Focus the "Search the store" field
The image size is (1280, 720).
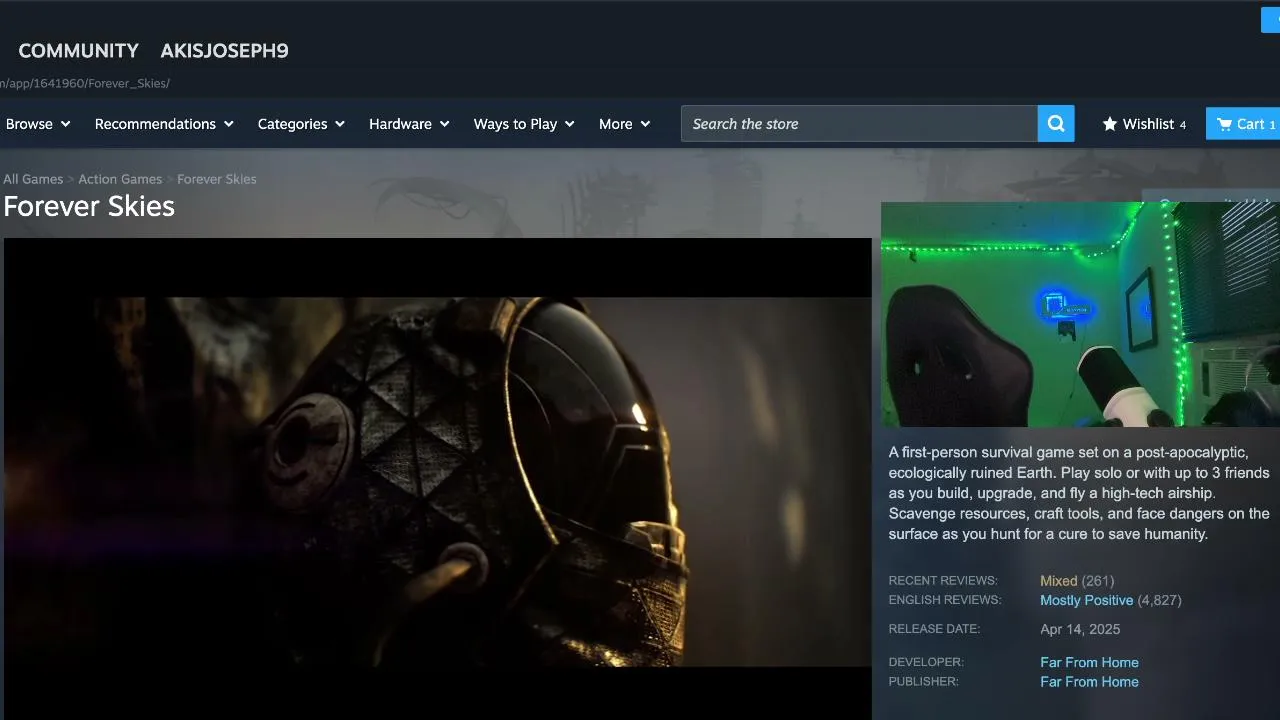[859, 124]
